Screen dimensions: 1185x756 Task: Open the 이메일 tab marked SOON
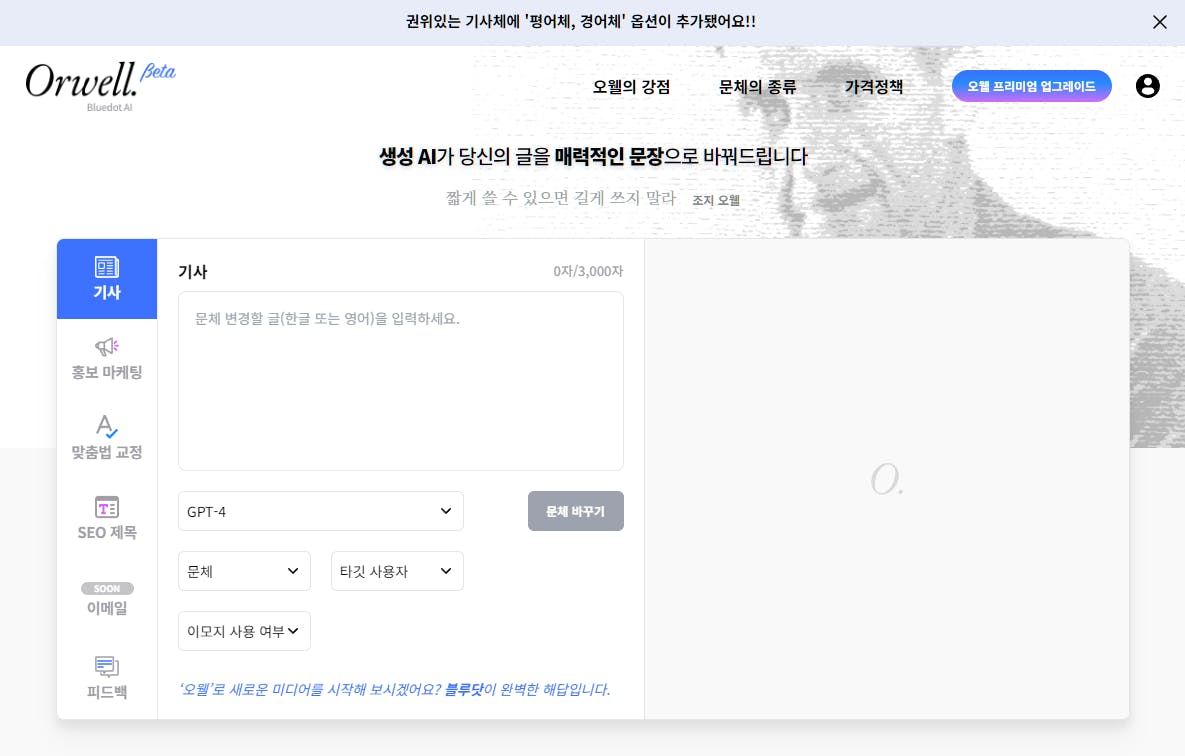(x=107, y=599)
